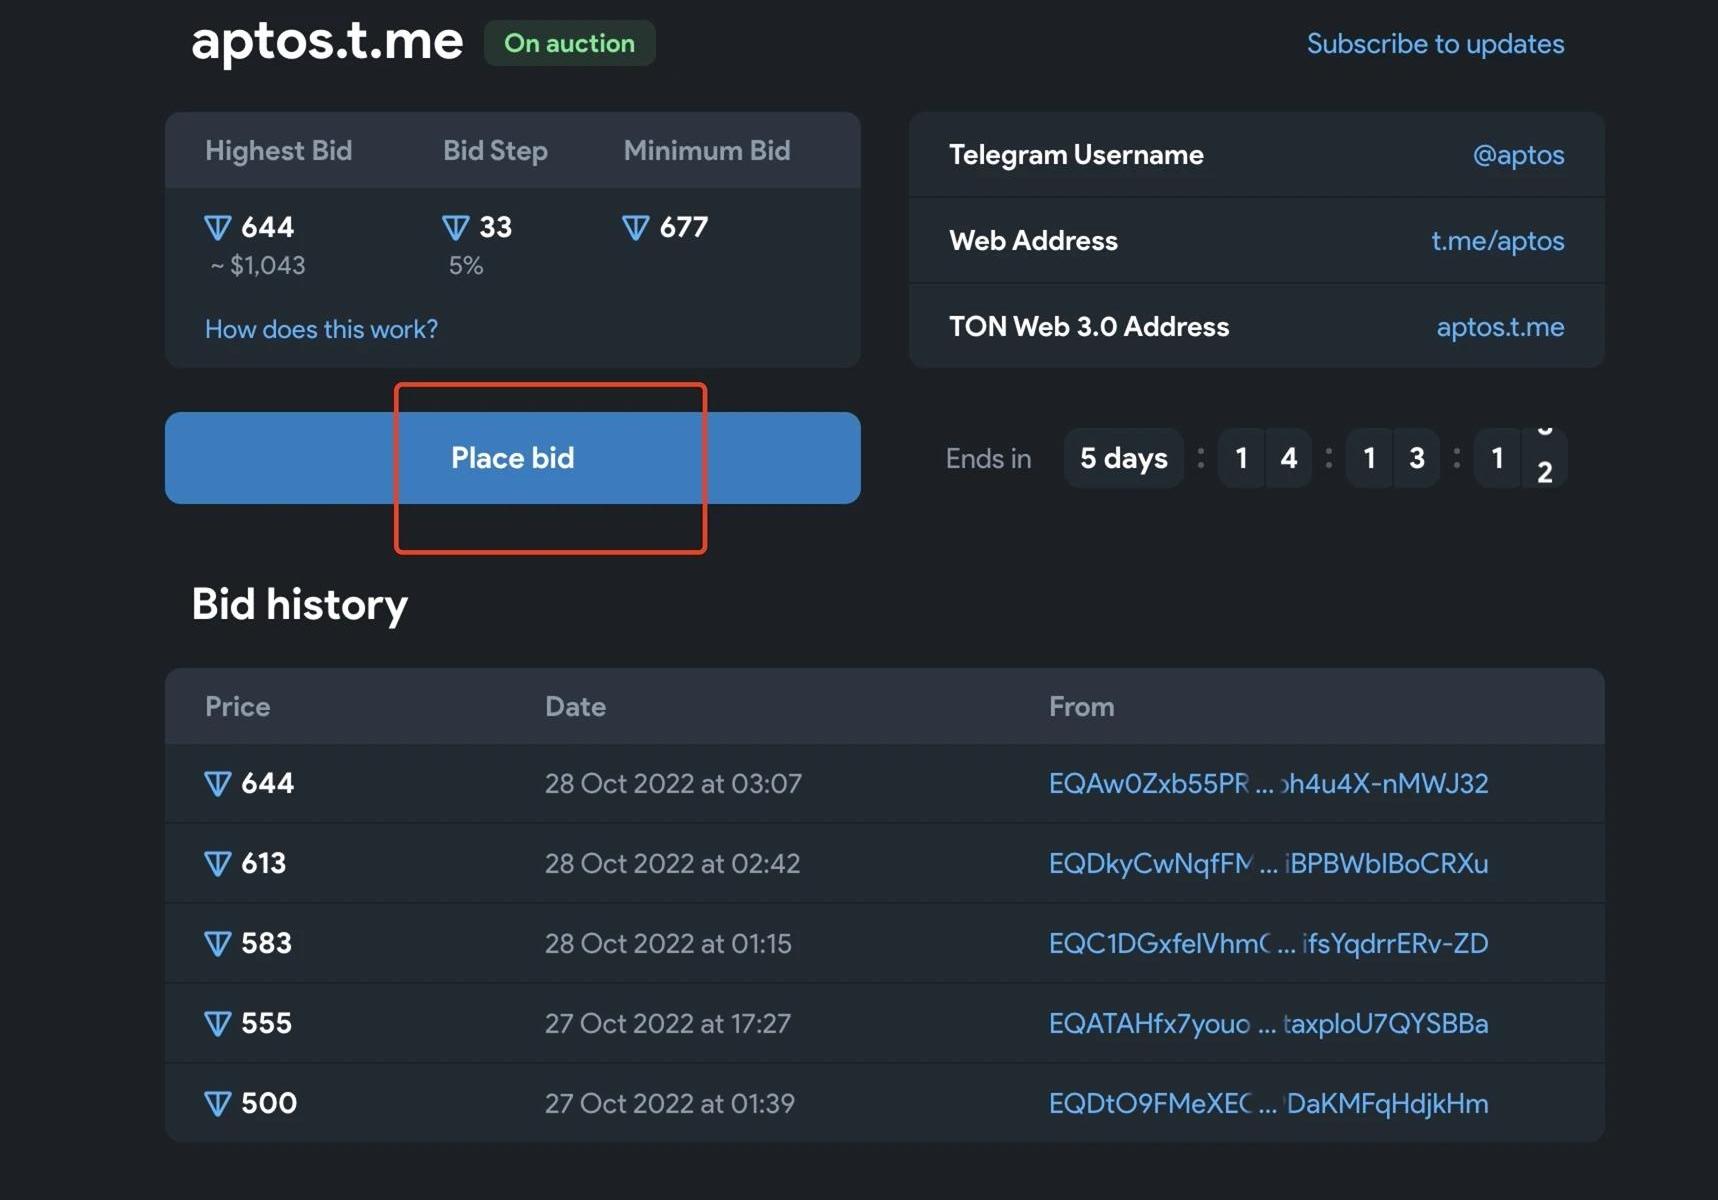The width and height of the screenshot is (1718, 1200).
Task: Click the Price column header
Action: [x=237, y=707]
